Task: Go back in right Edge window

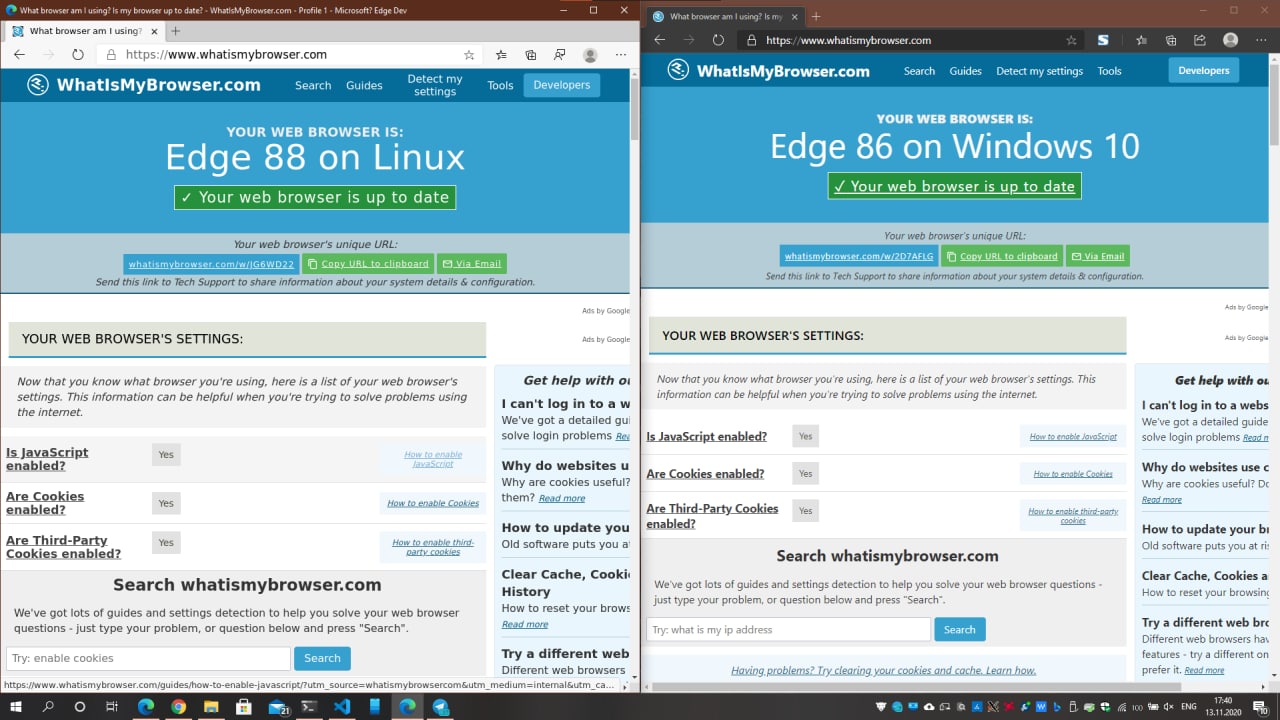Action: pyautogui.click(x=659, y=40)
